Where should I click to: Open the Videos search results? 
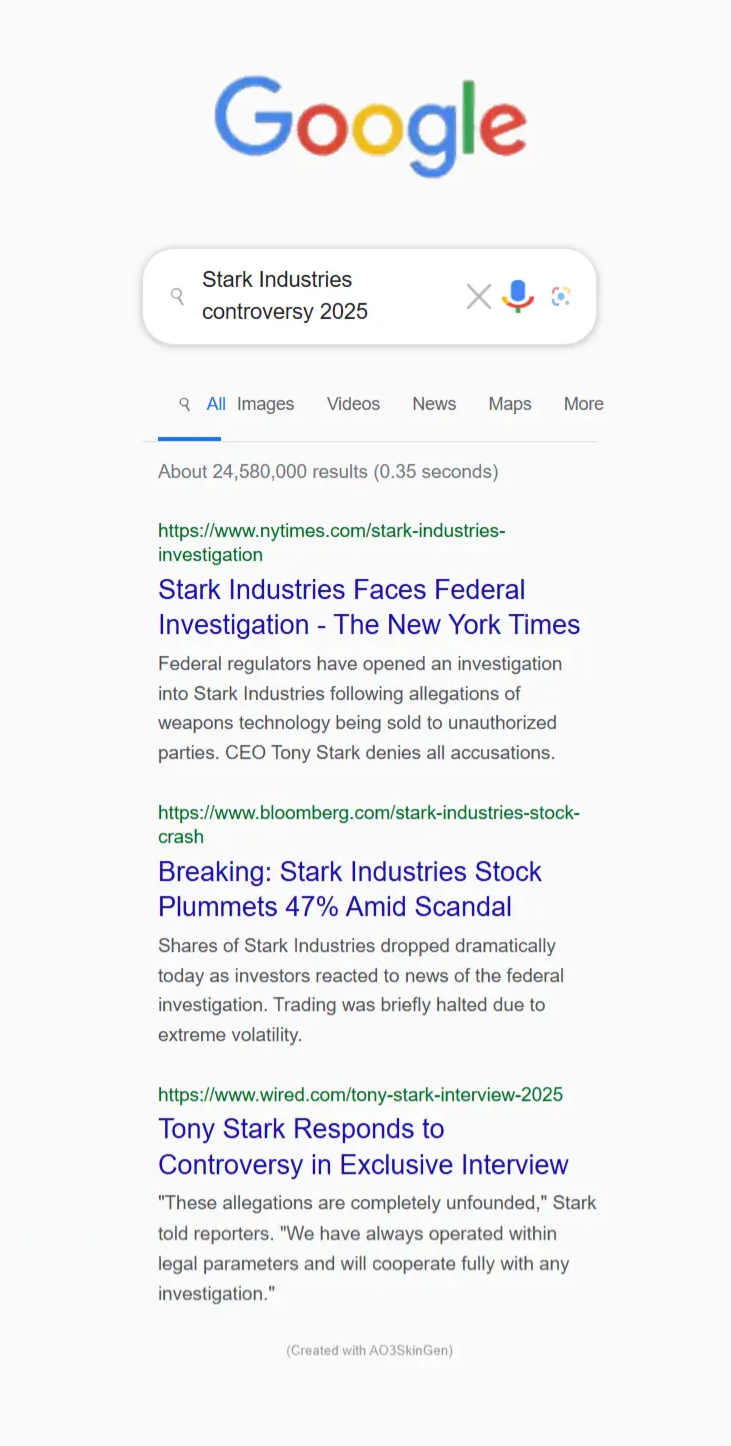[353, 404]
